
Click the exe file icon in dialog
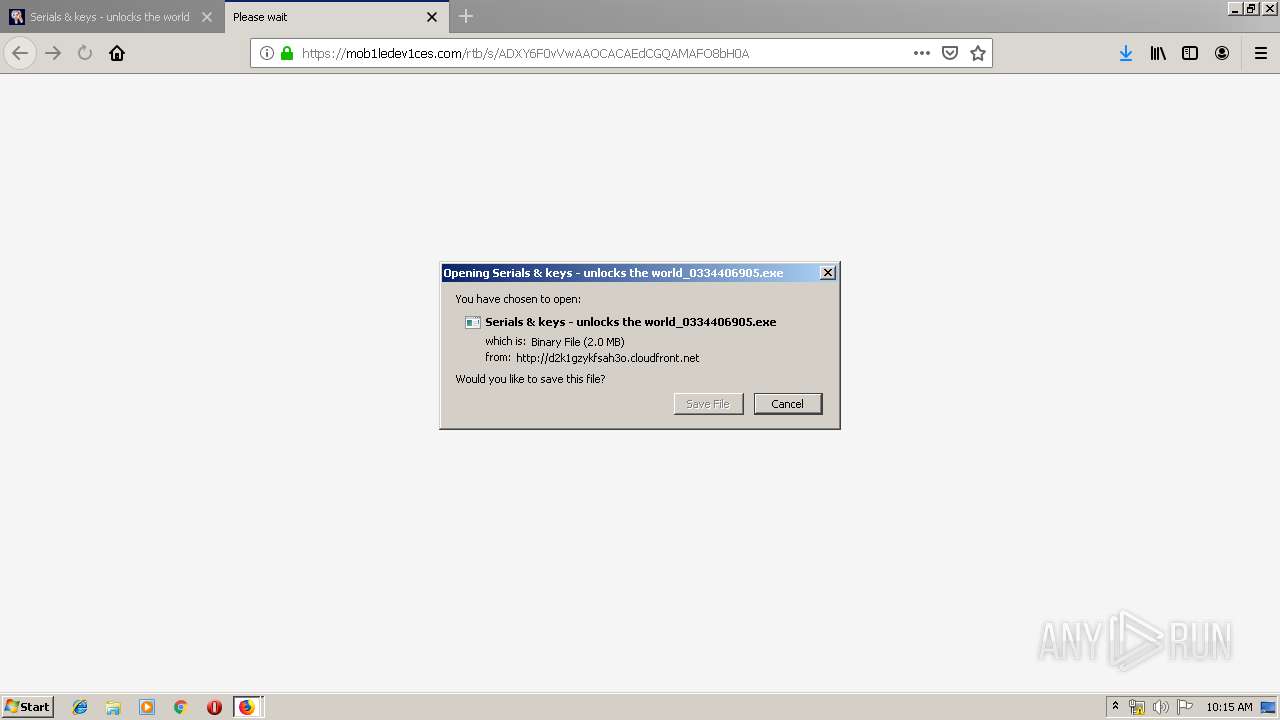(473, 322)
